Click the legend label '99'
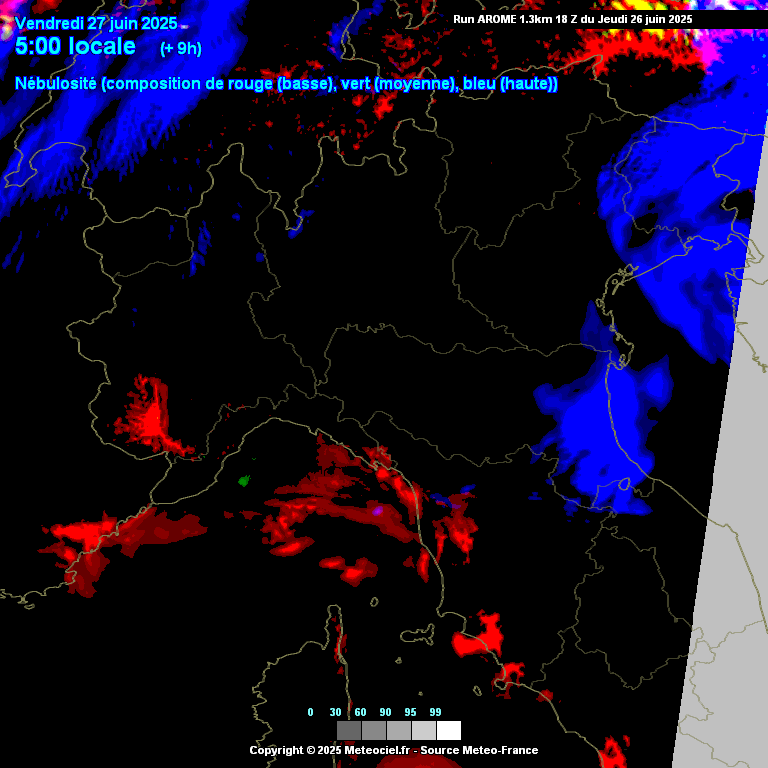Screen dimensions: 768x768 click(435, 712)
